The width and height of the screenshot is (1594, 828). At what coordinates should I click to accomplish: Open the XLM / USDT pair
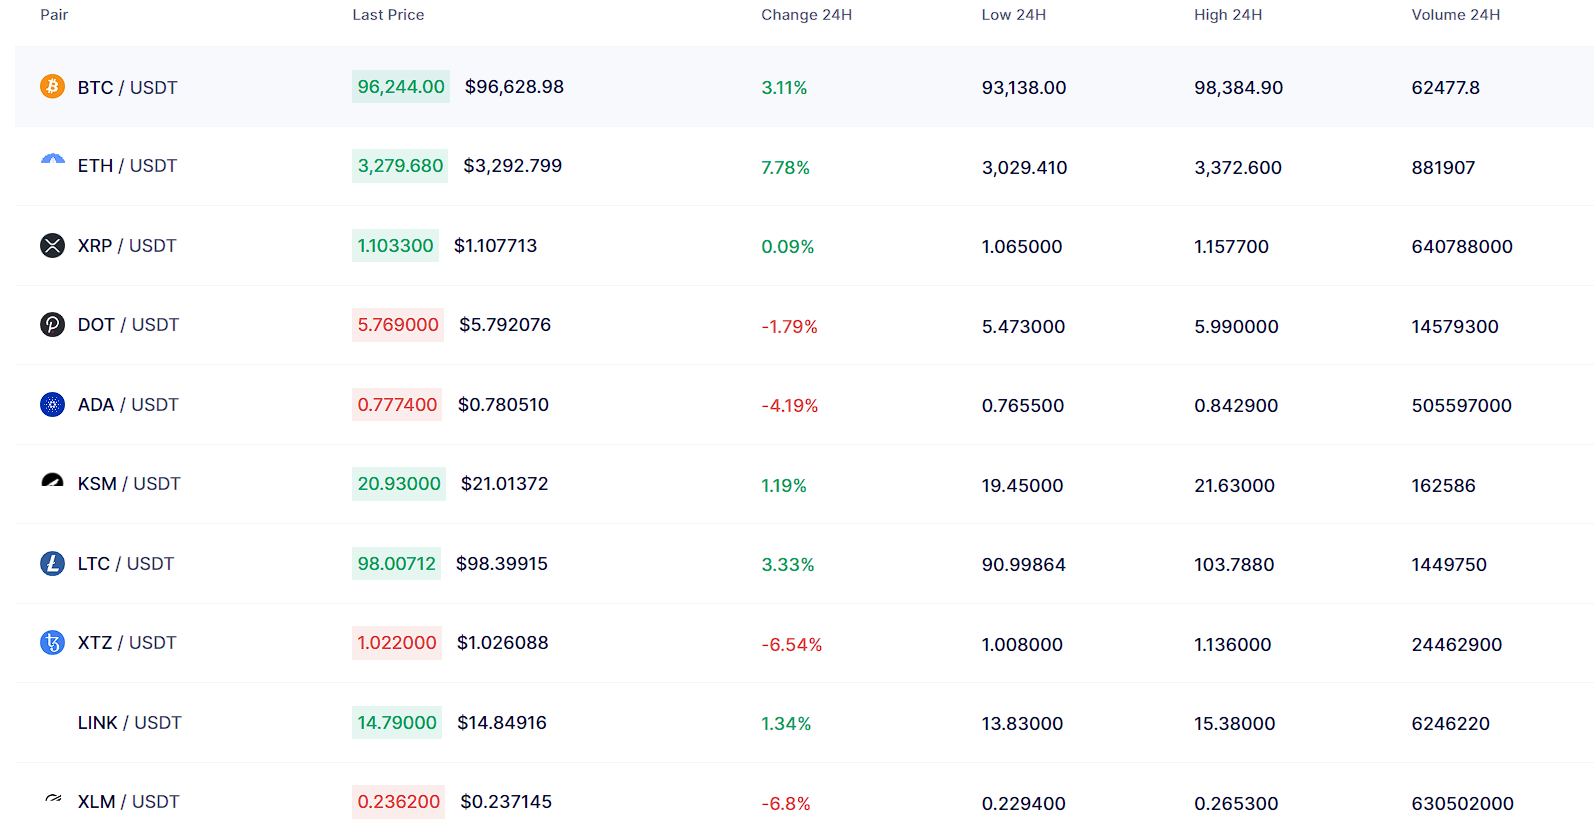click(129, 802)
